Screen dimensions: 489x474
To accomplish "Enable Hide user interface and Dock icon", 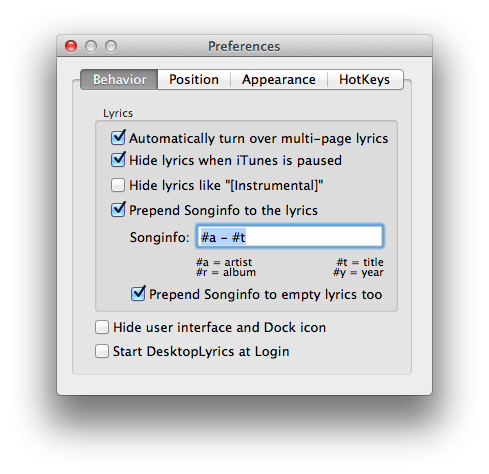I will point(102,327).
